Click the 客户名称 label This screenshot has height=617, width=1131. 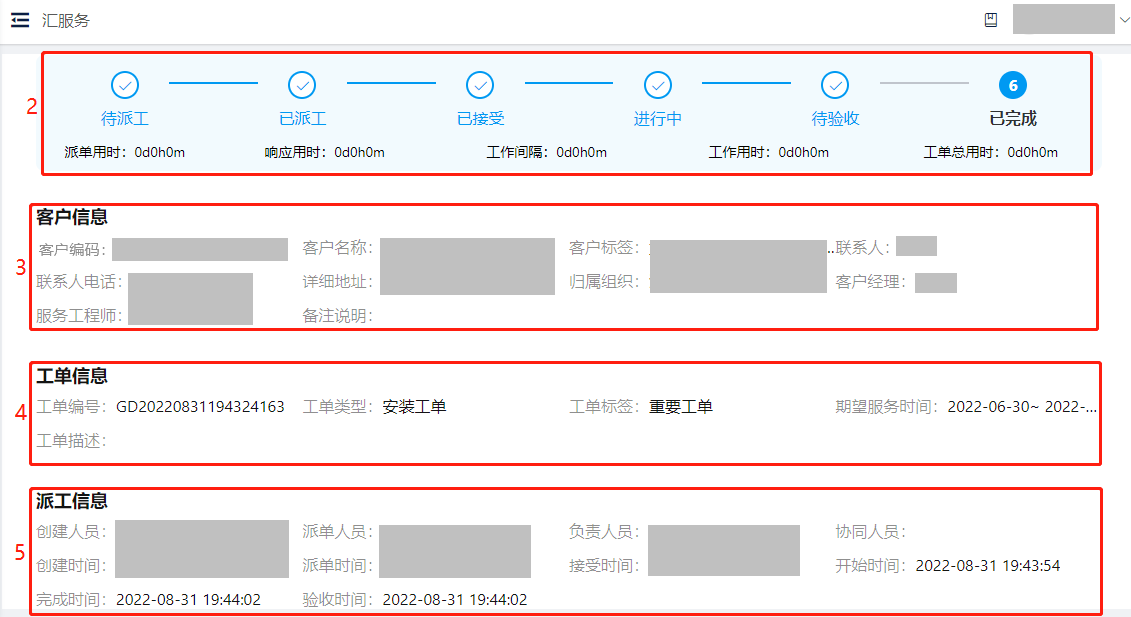338,248
